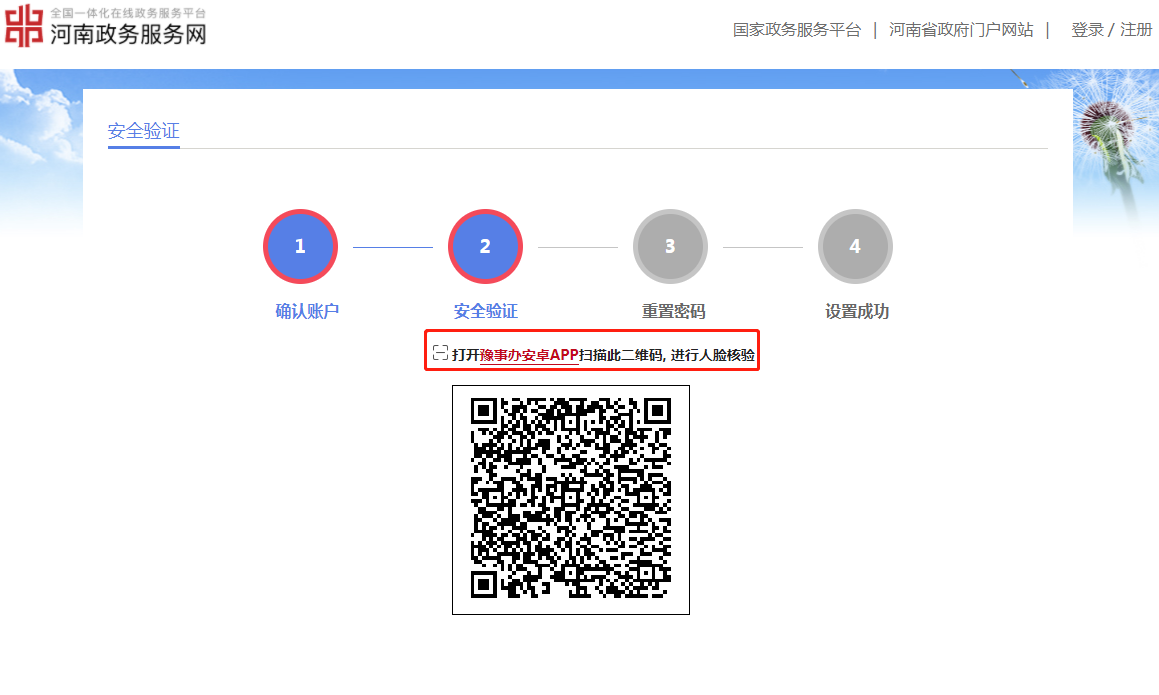
Task: Open the 河南省政府门户网站 link
Action: pyautogui.click(x=961, y=30)
